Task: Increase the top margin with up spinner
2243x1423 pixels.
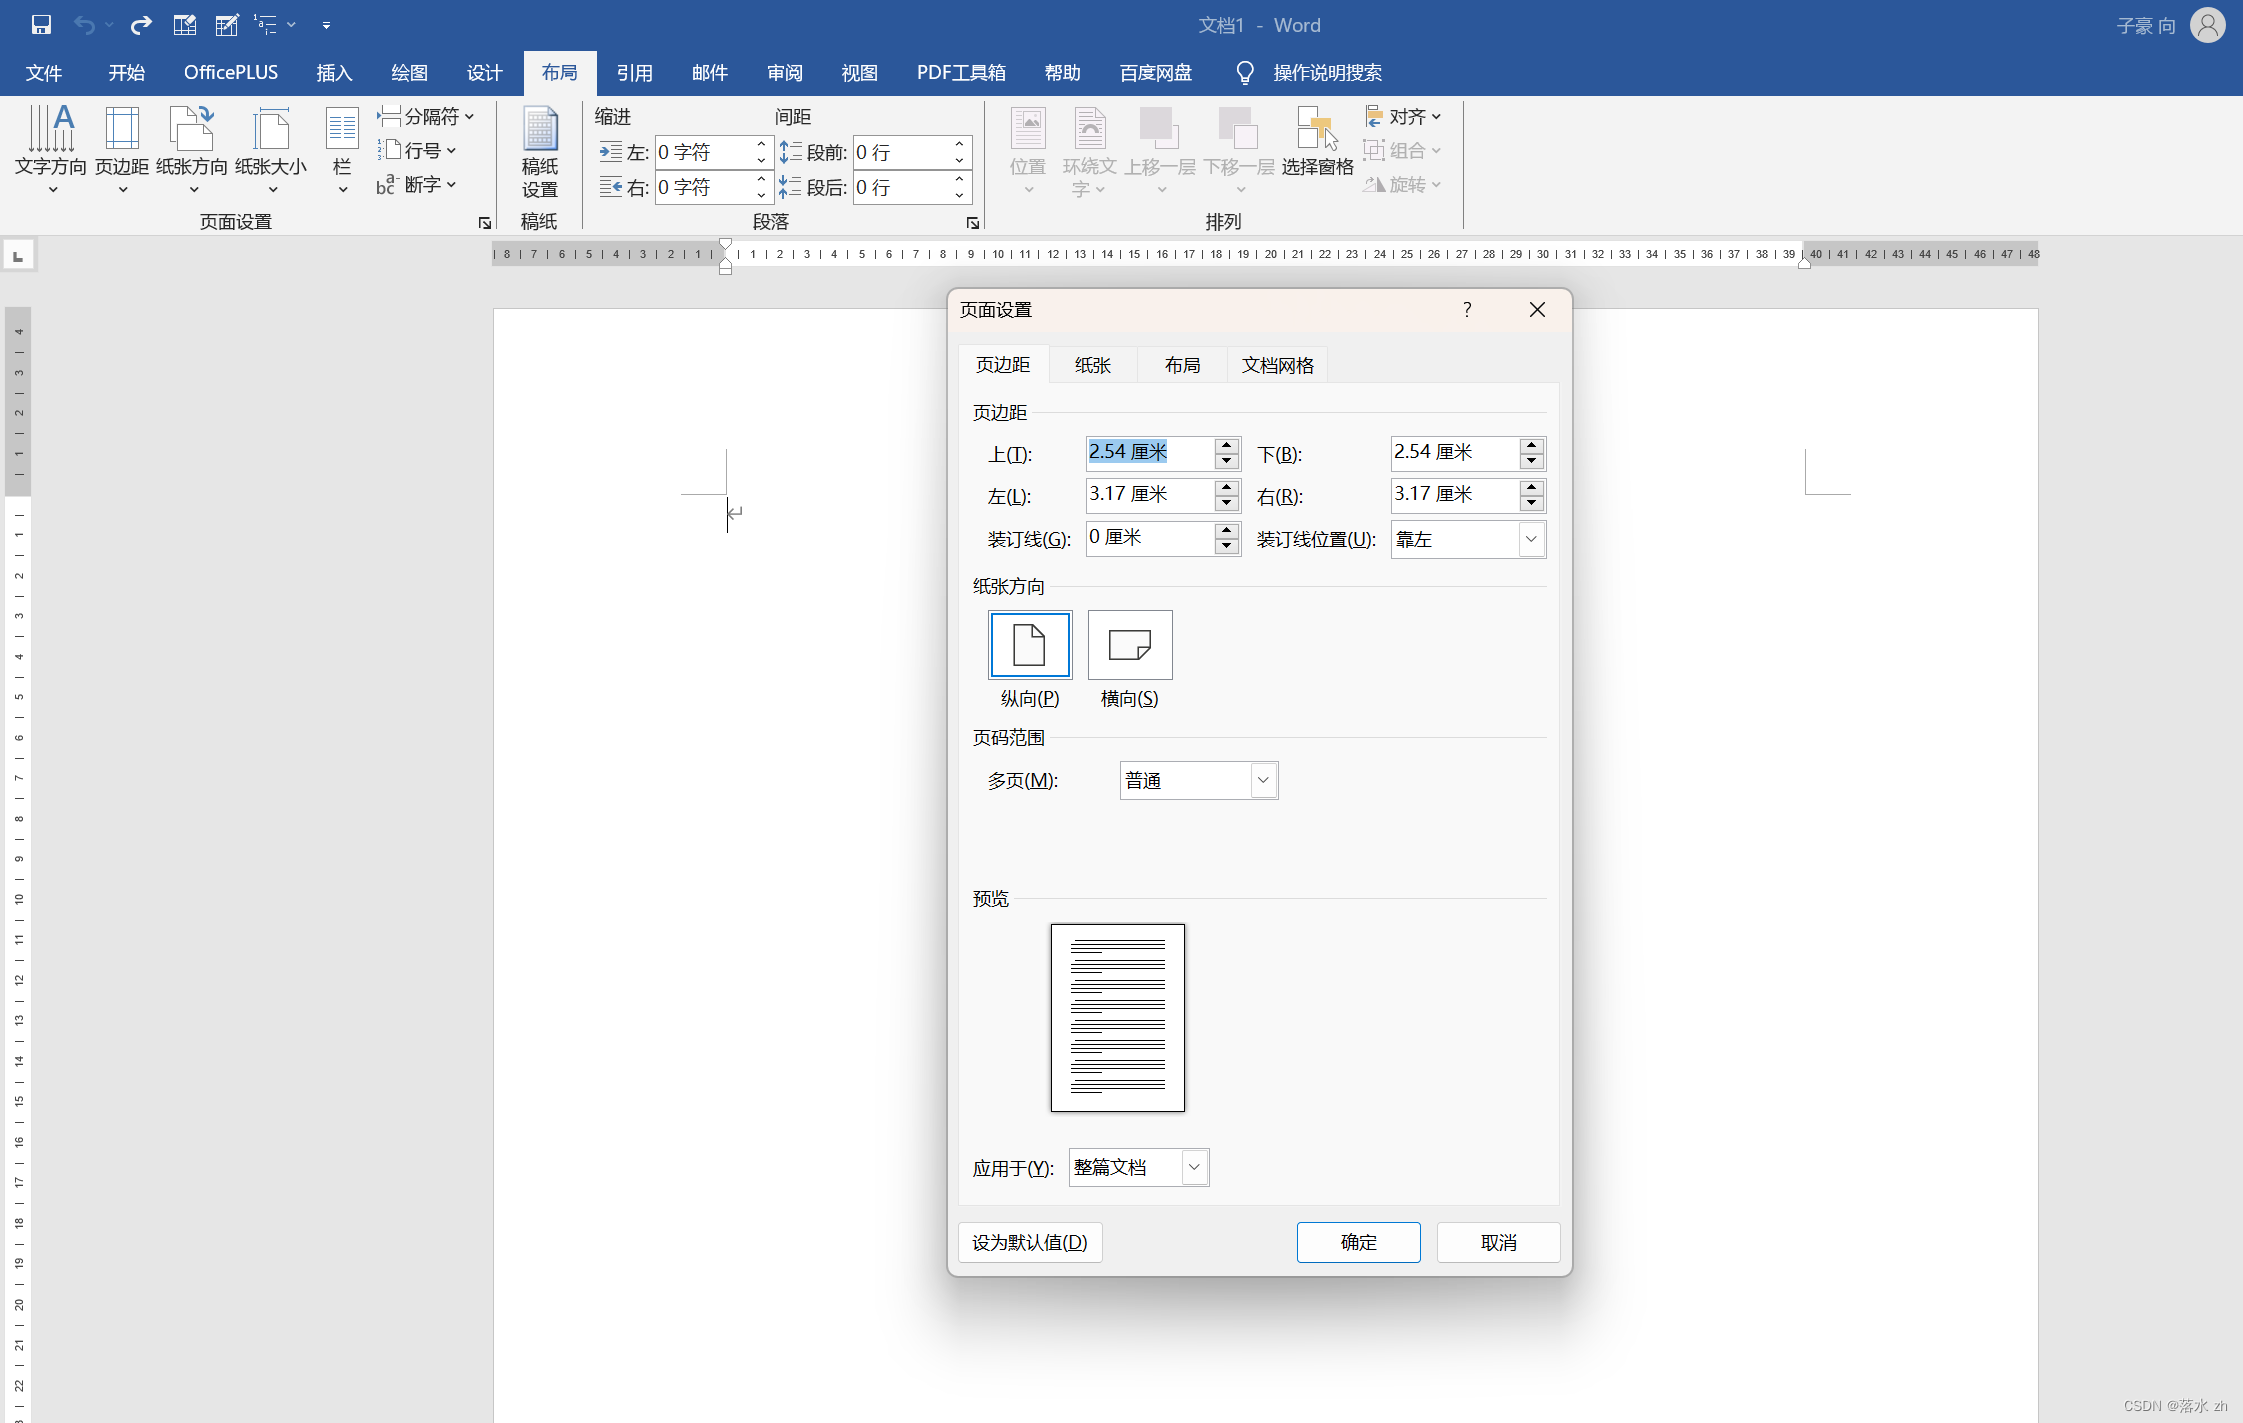Action: pos(1227,445)
